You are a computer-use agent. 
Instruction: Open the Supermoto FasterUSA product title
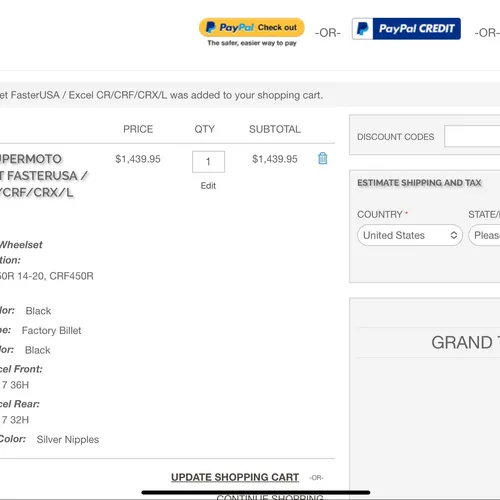tap(43, 176)
